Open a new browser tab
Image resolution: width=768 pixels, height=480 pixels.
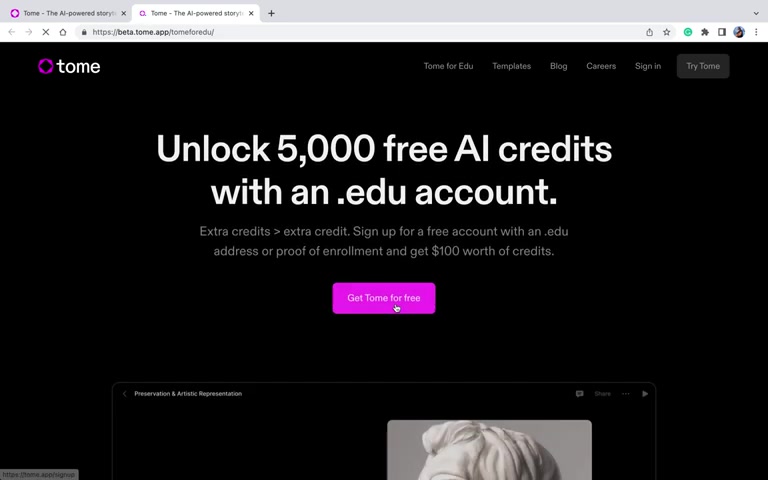coord(271,13)
